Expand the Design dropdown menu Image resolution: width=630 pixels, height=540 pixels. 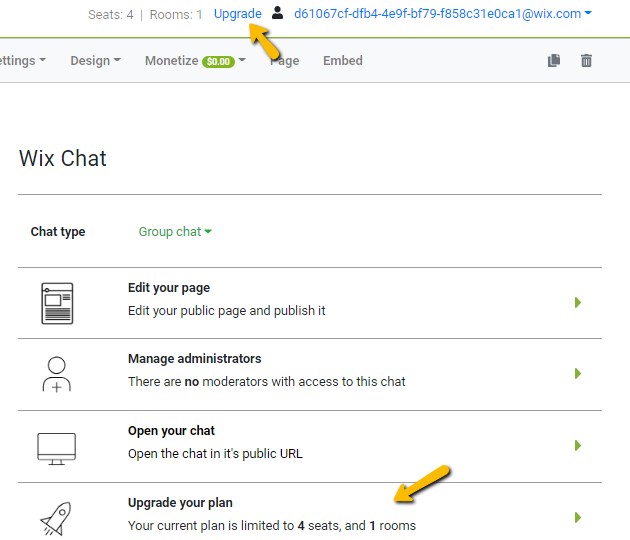(95, 61)
